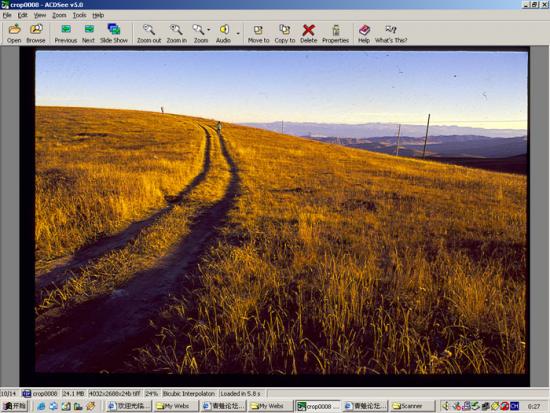This screenshot has width=550, height=413.
Task: Go to the Previous image
Action: pos(66,33)
